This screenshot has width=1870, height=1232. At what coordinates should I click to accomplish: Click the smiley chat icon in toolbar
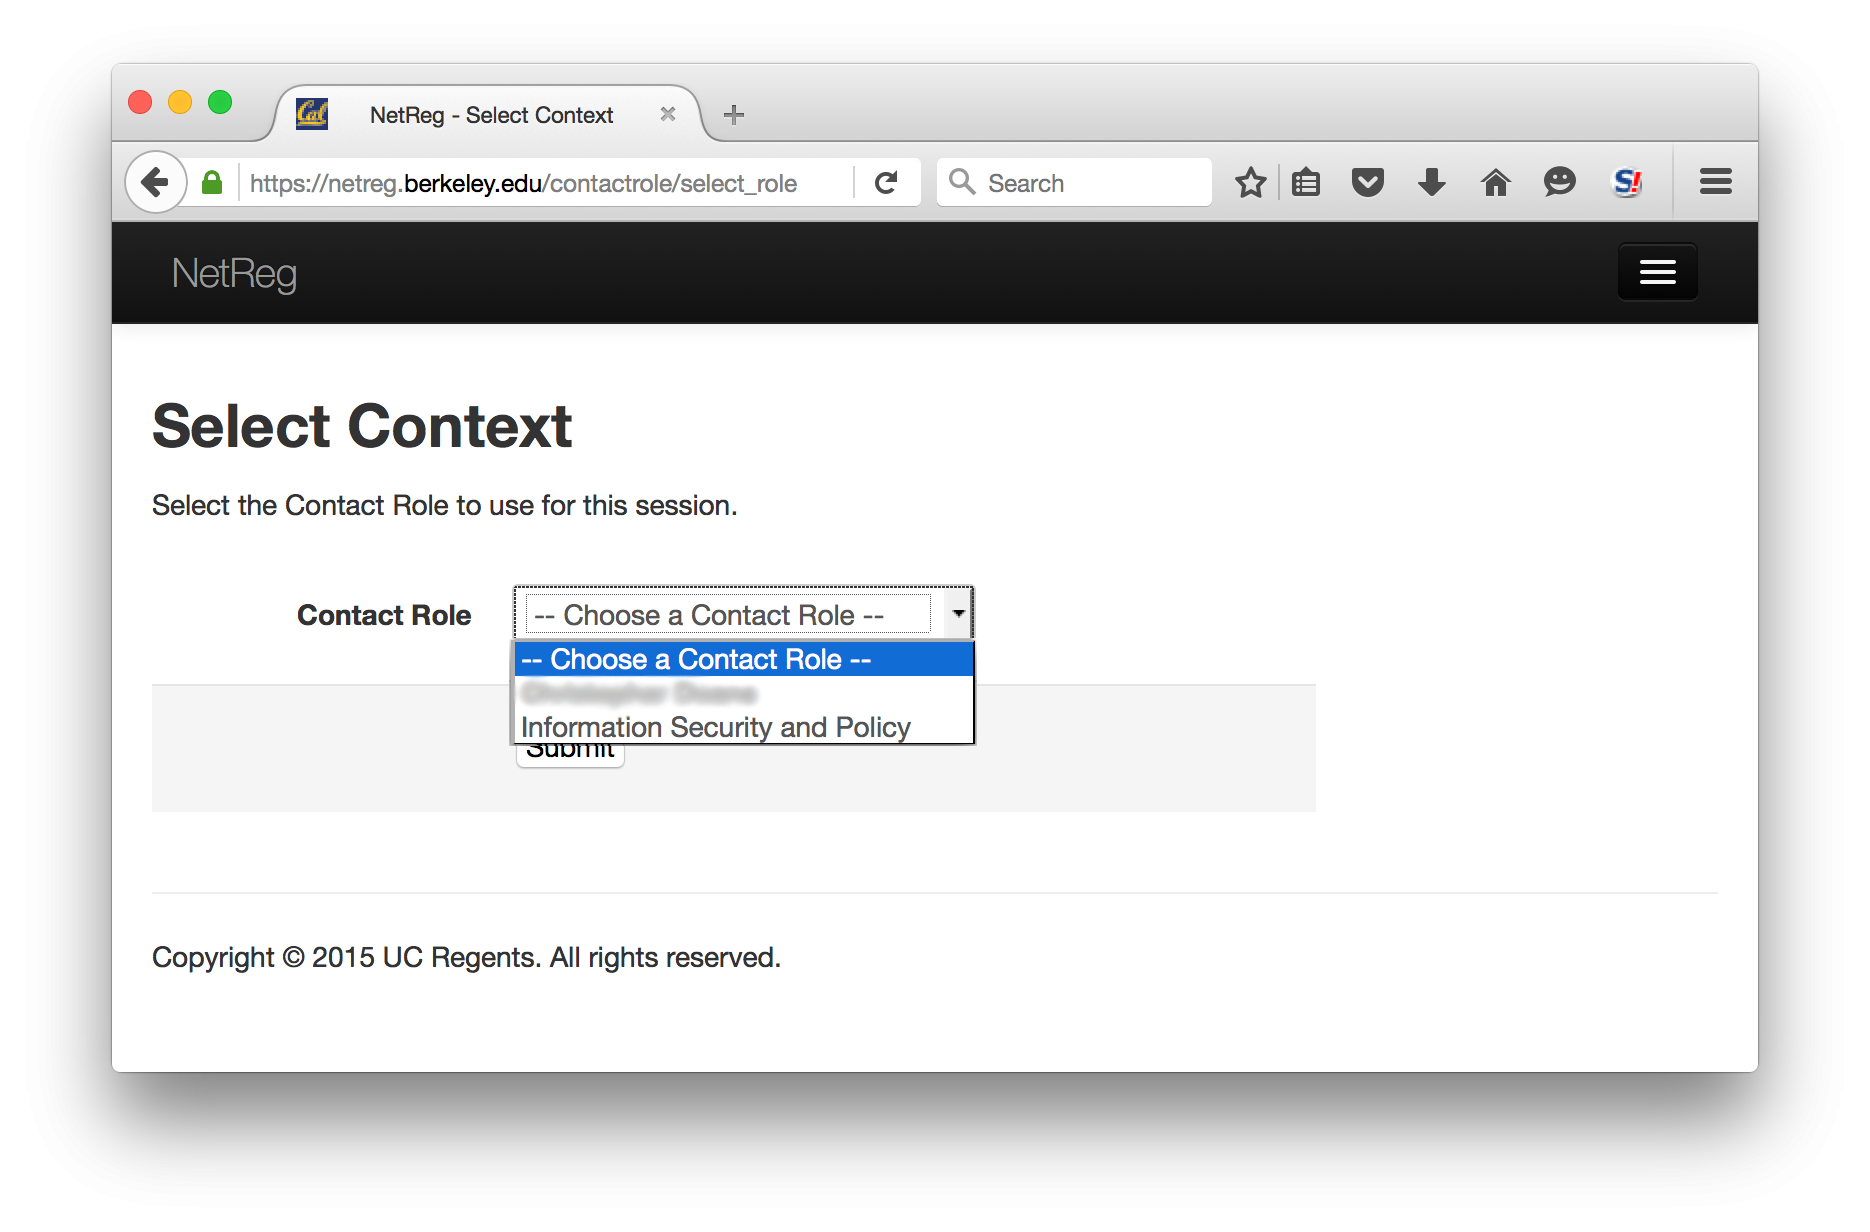click(x=1559, y=182)
